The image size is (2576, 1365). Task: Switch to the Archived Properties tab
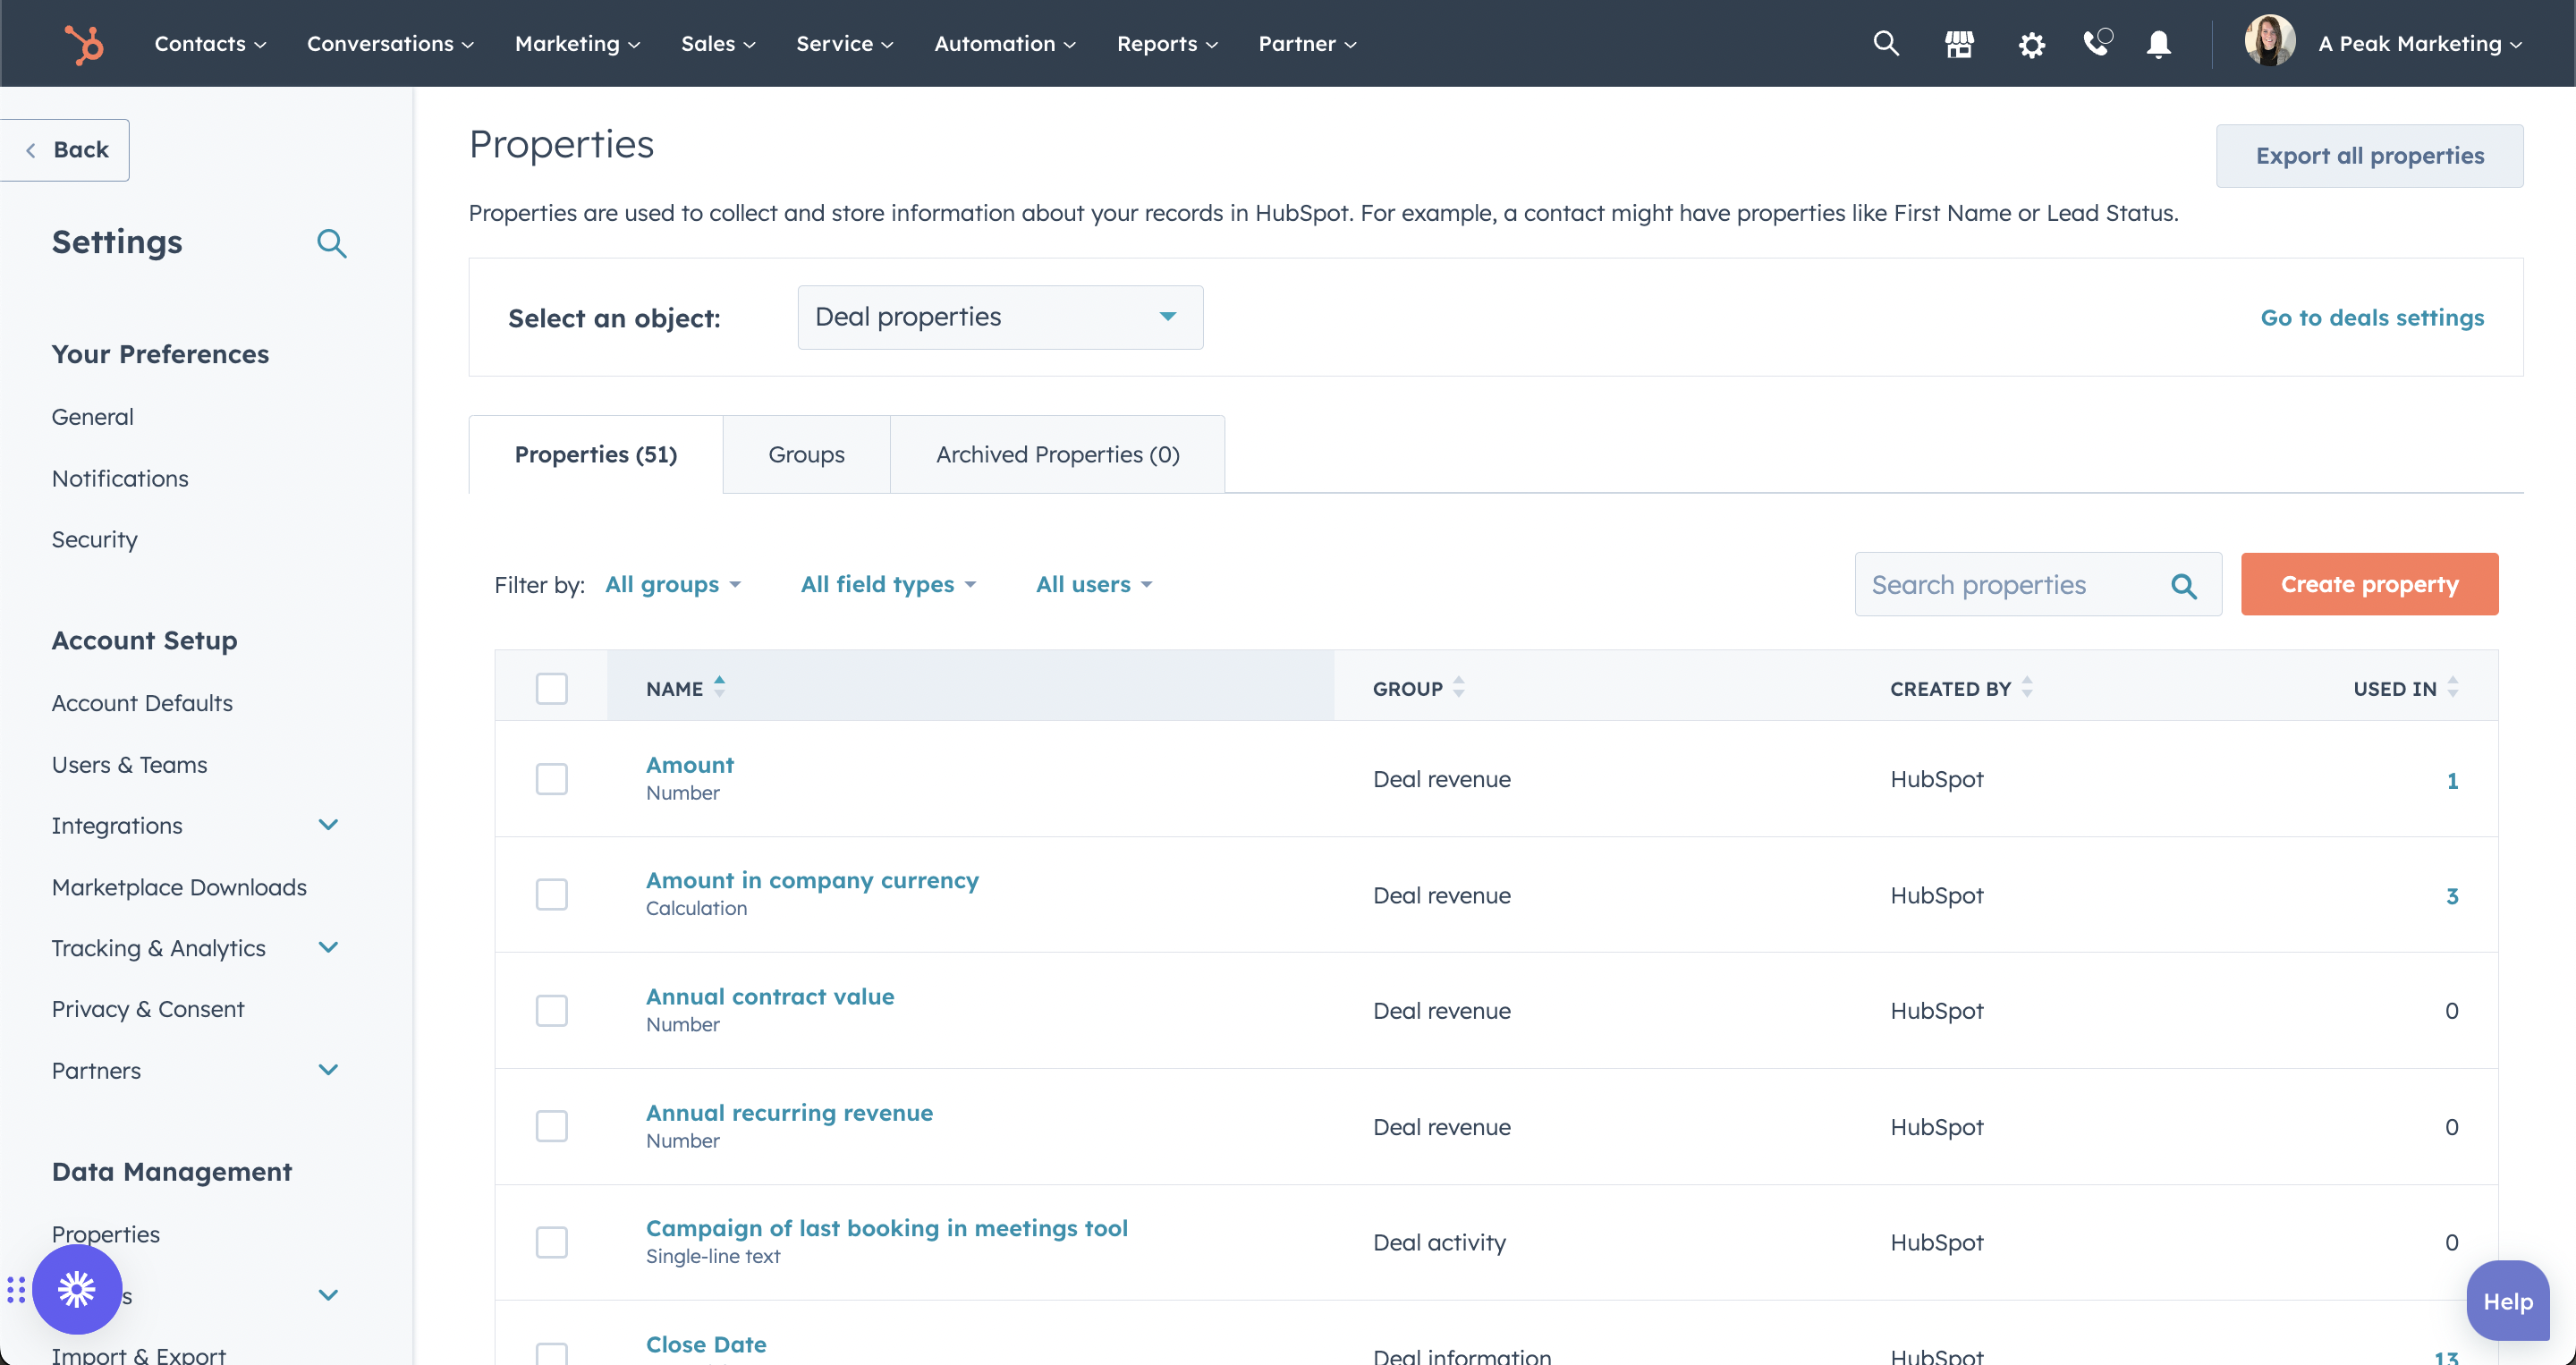pos(1056,454)
